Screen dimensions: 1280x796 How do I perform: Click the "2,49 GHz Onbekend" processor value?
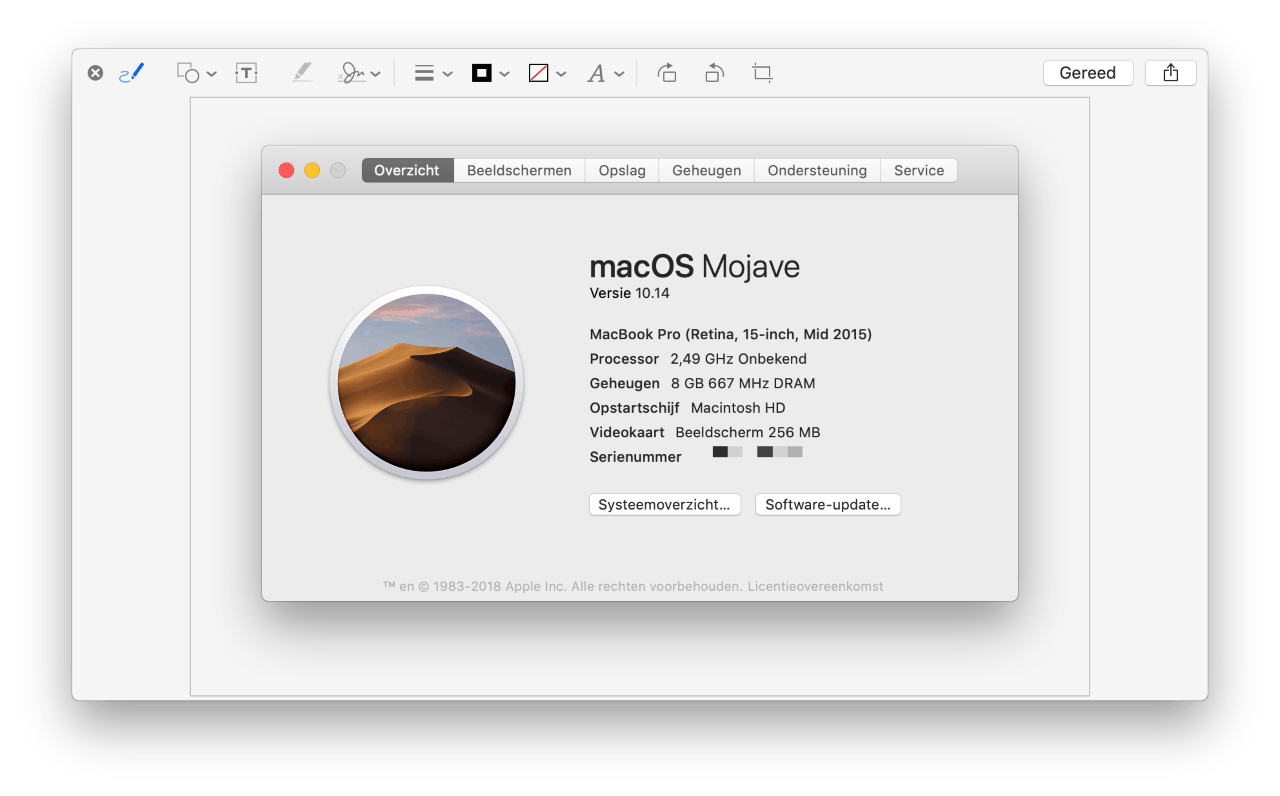(x=738, y=359)
